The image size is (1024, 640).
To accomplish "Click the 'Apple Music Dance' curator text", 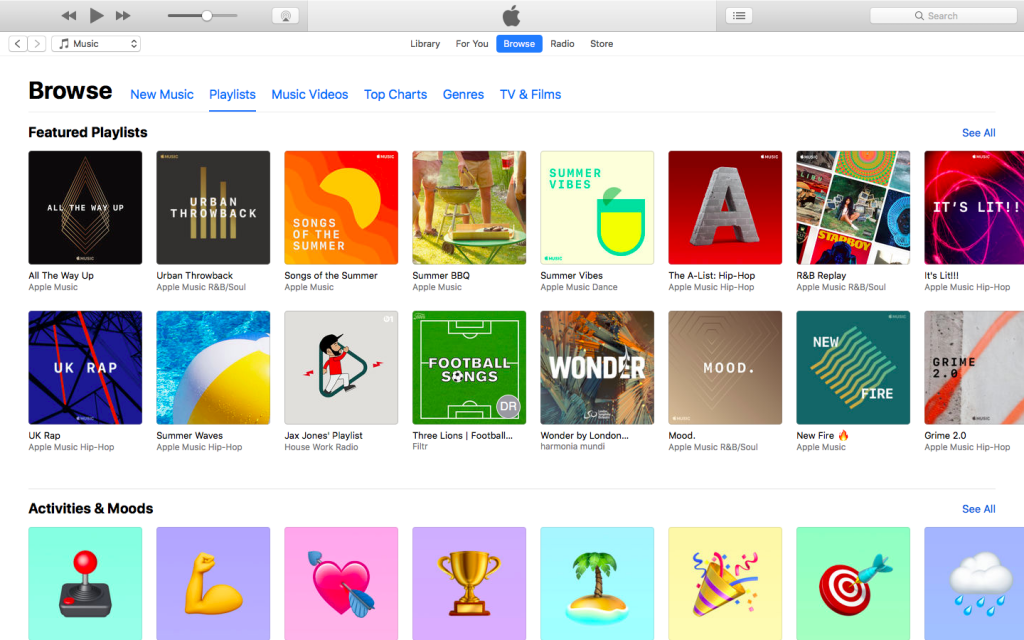I will (x=579, y=287).
